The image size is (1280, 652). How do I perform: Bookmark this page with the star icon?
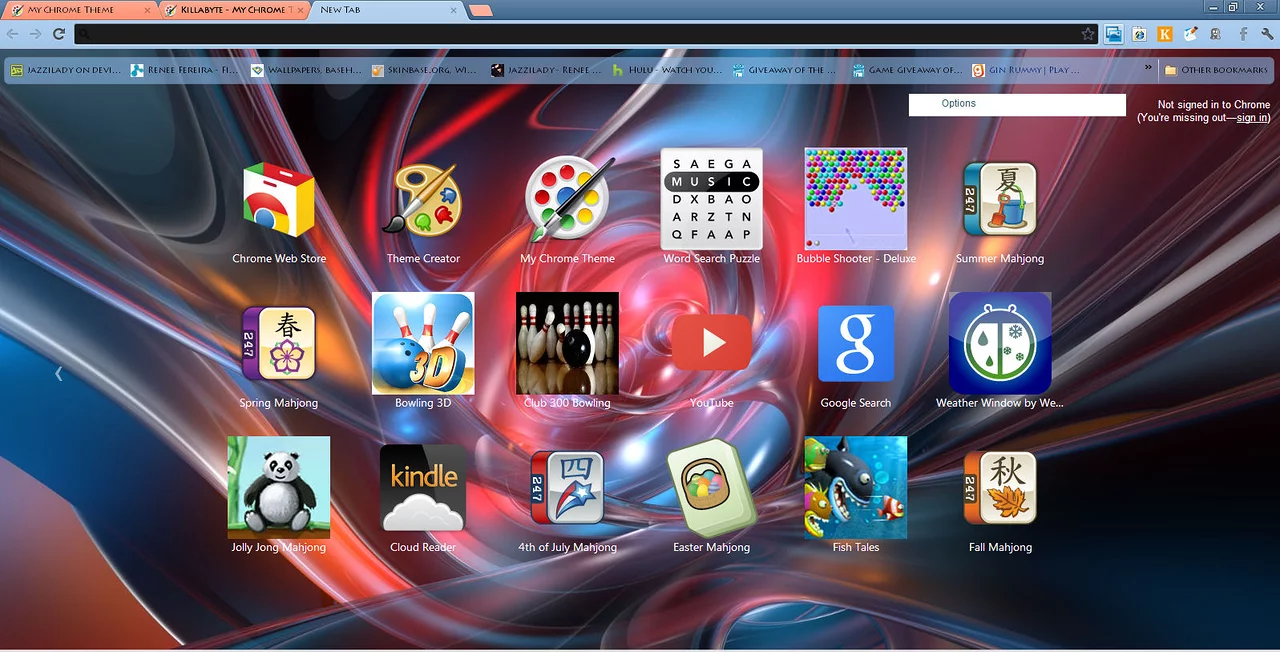(1088, 34)
